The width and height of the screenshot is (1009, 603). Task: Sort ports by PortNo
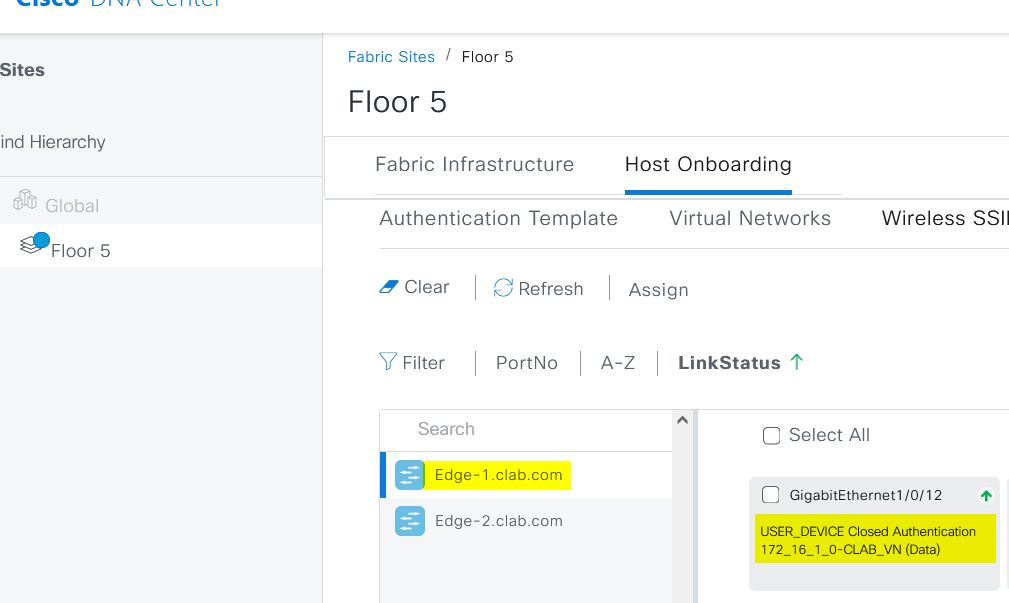[x=526, y=363]
